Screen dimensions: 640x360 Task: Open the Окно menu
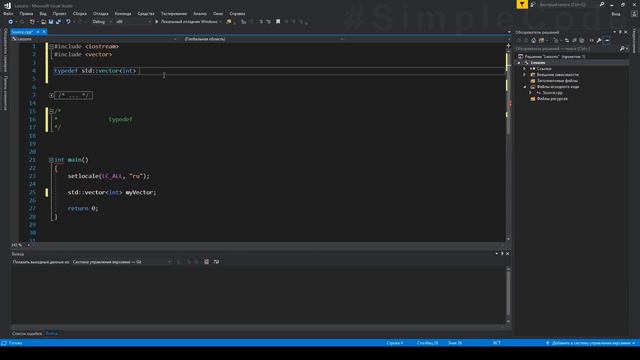coord(218,13)
